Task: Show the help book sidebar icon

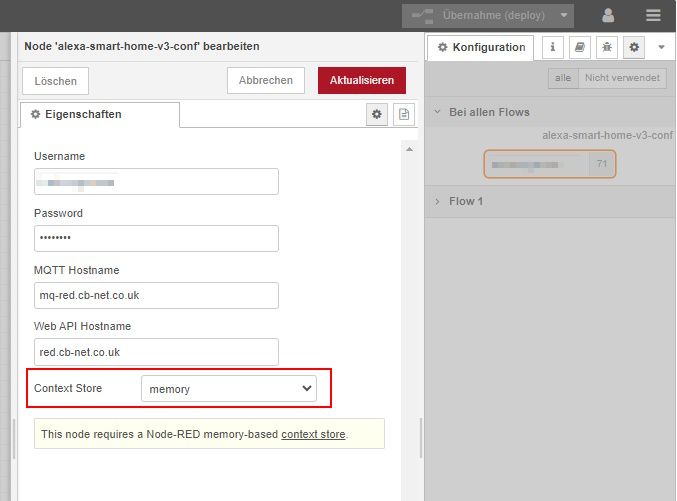Action: click(580, 47)
